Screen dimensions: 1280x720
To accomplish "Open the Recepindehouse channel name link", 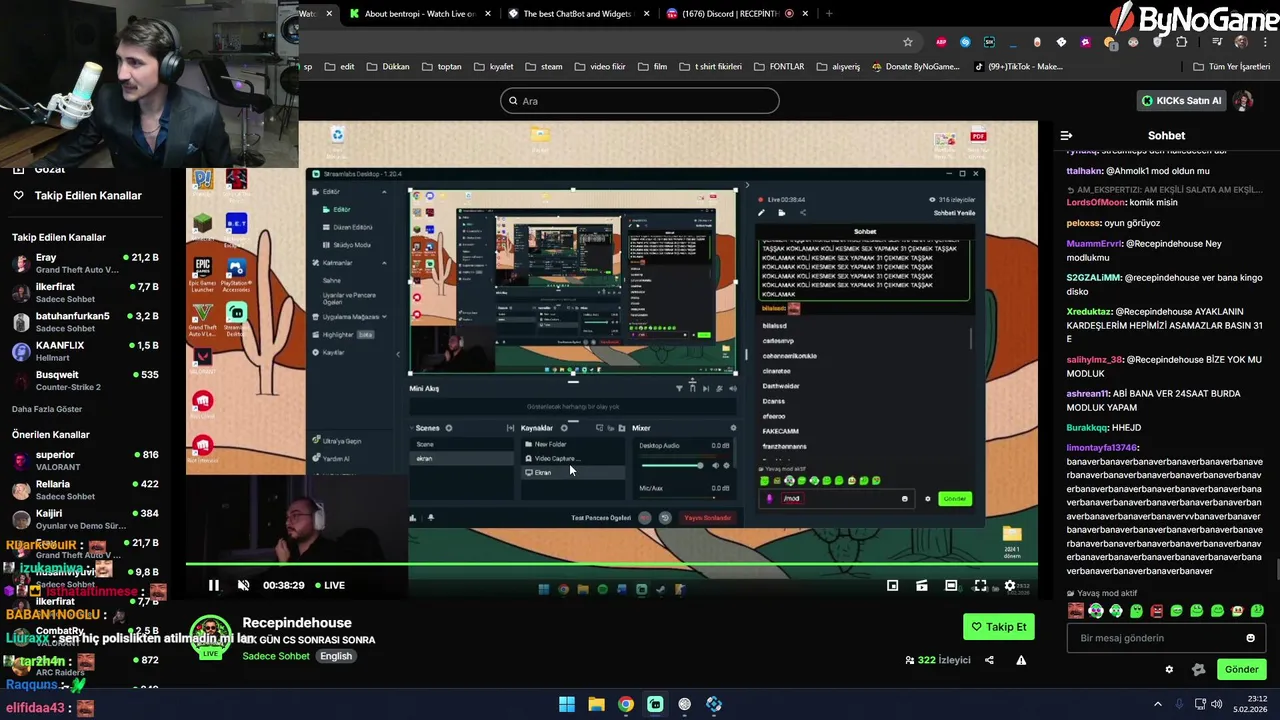I will (297, 622).
